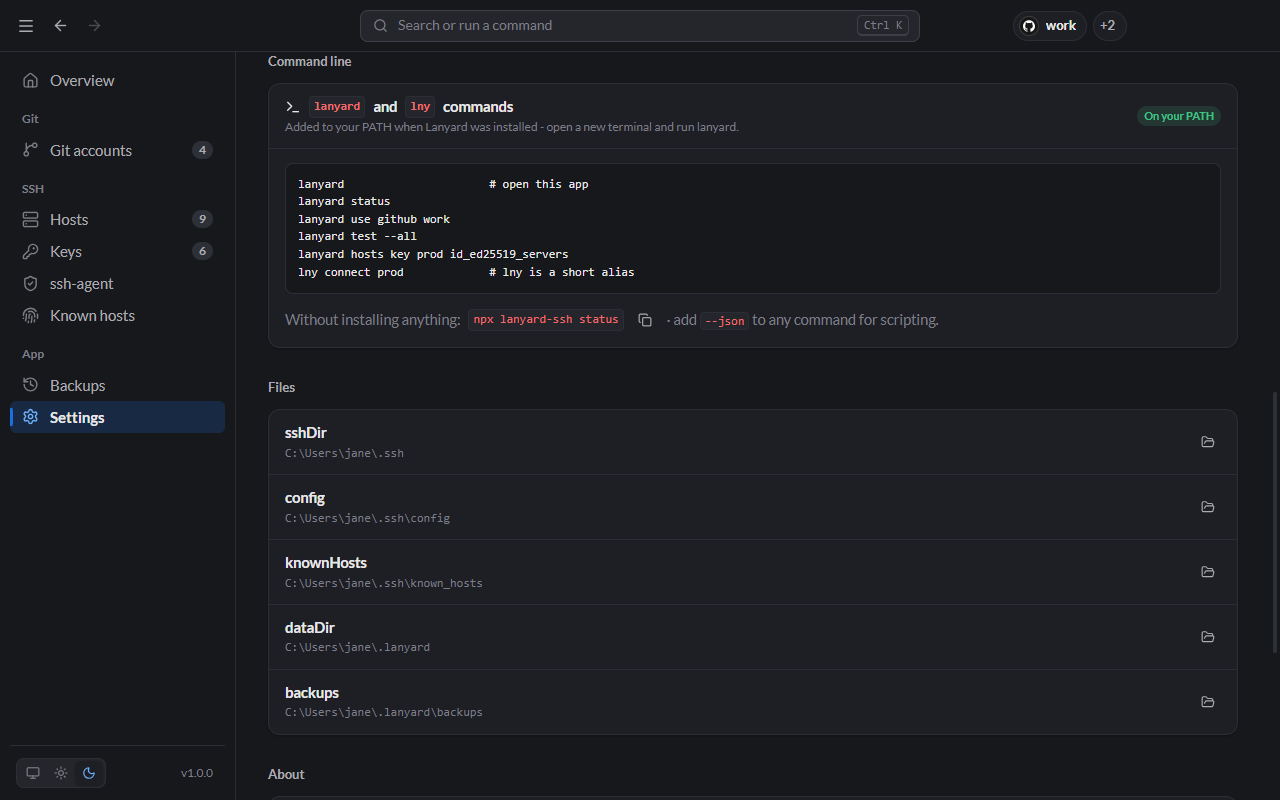
Task: Switch to system theme monitor icon
Action: pos(33,773)
